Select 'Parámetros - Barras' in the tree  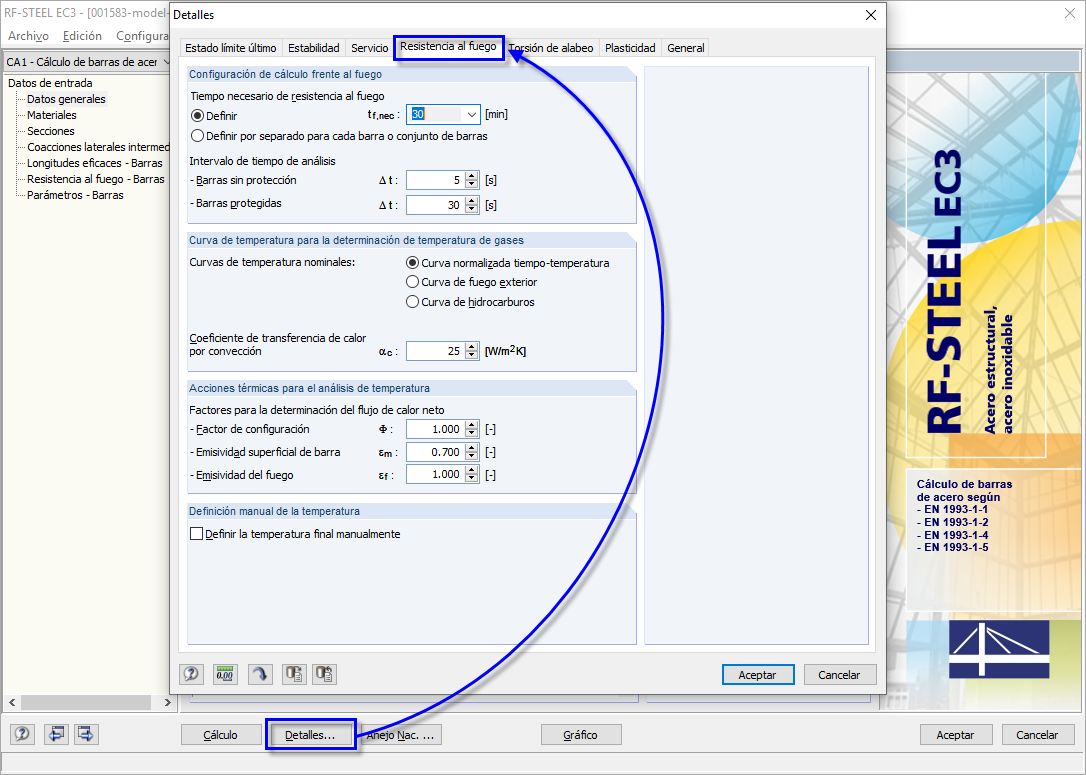[75, 195]
